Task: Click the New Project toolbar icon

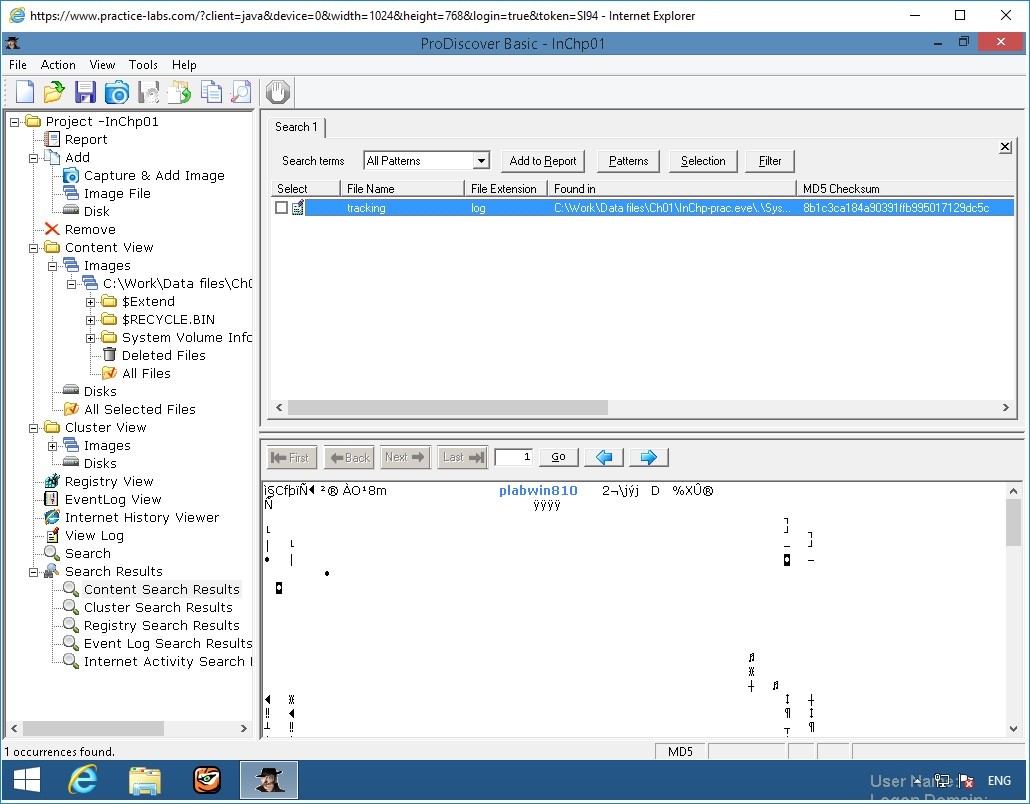Action: coord(24,92)
